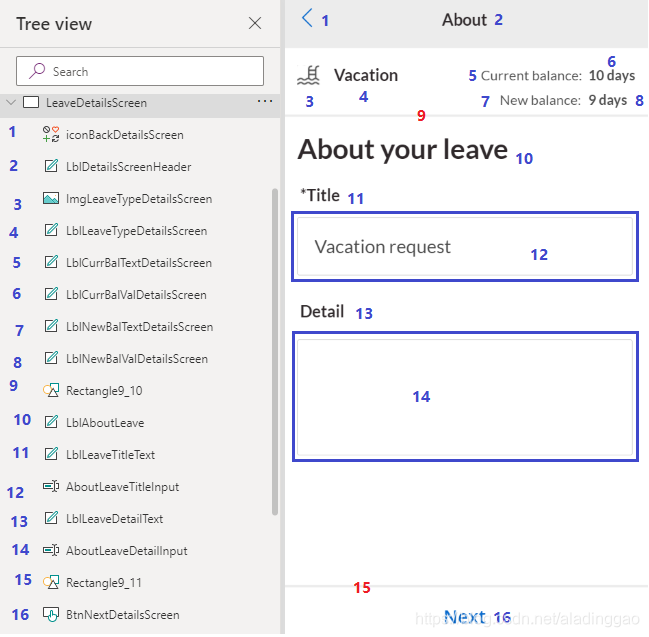The image size is (649, 637).
Task: Click the Tree view vertical scrollbar
Action: pyautogui.click(x=275, y=352)
